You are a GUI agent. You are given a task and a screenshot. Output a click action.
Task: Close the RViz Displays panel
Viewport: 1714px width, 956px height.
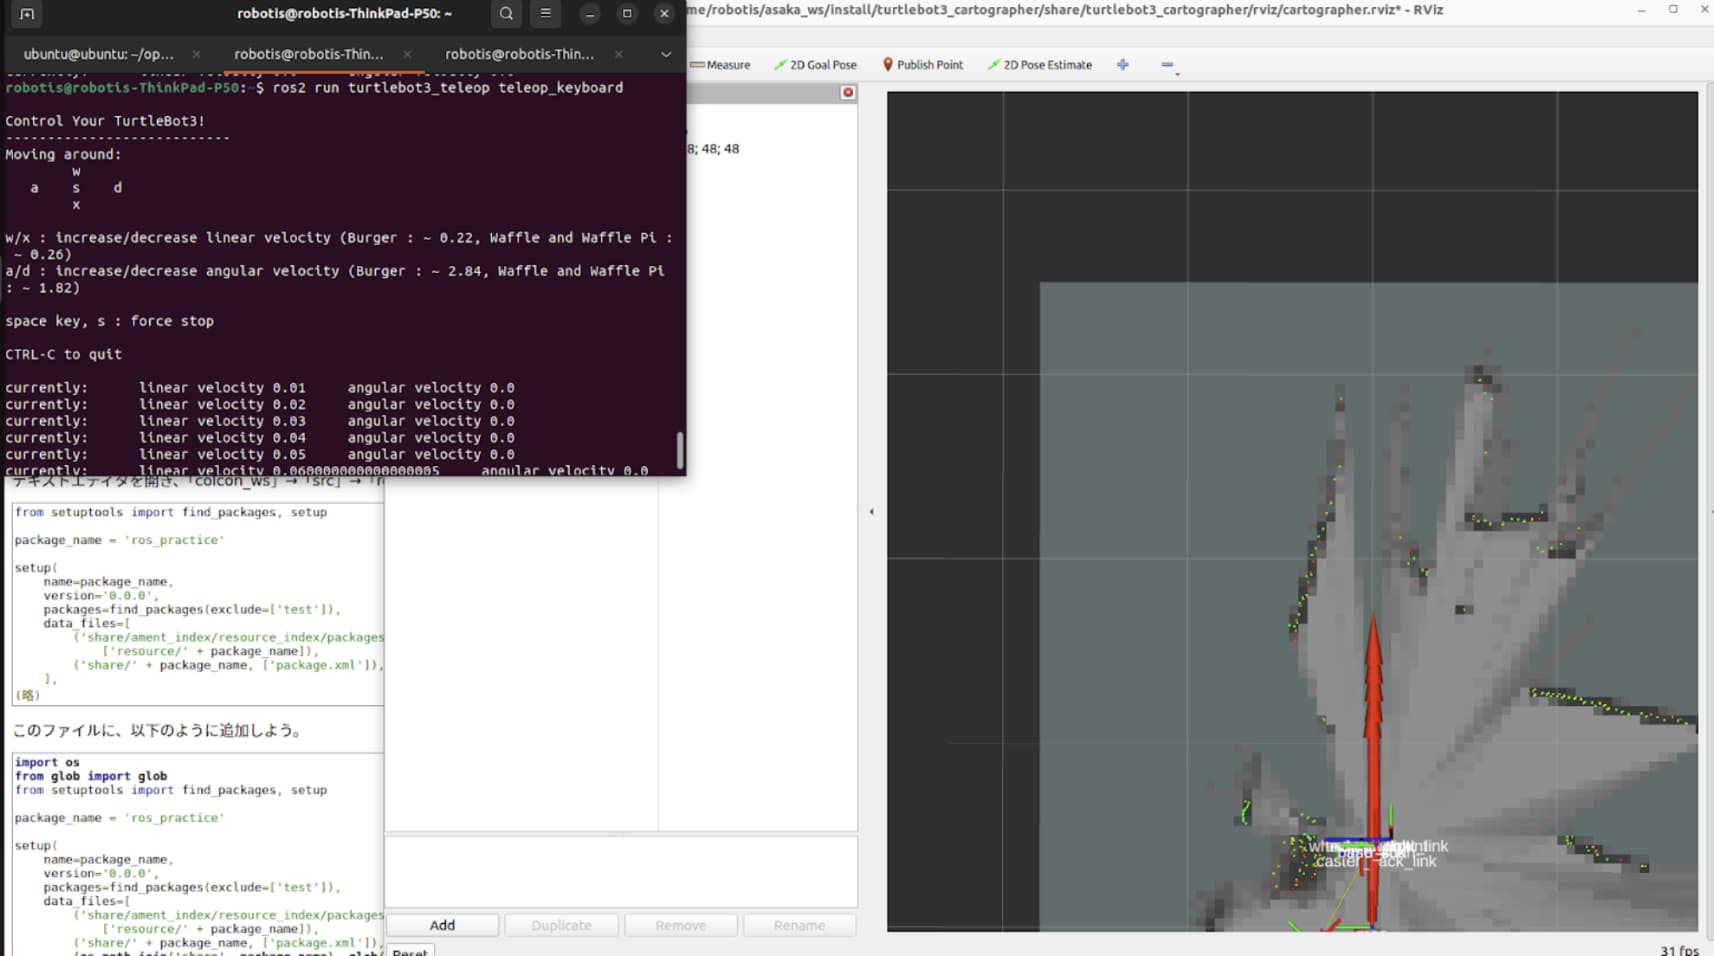[848, 93]
